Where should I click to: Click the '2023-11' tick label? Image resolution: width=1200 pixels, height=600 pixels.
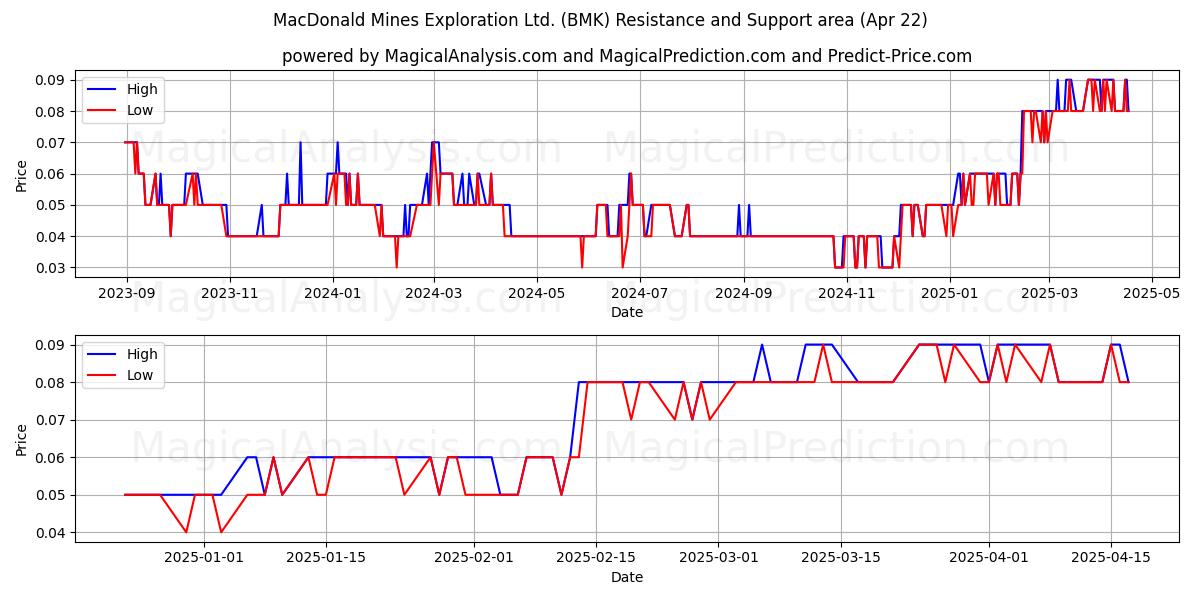230,293
